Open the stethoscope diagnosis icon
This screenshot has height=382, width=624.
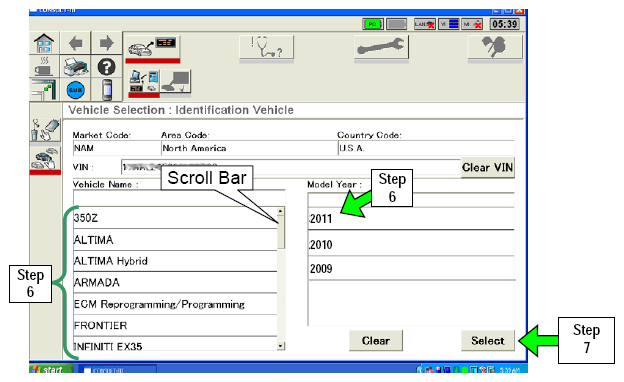point(266,47)
